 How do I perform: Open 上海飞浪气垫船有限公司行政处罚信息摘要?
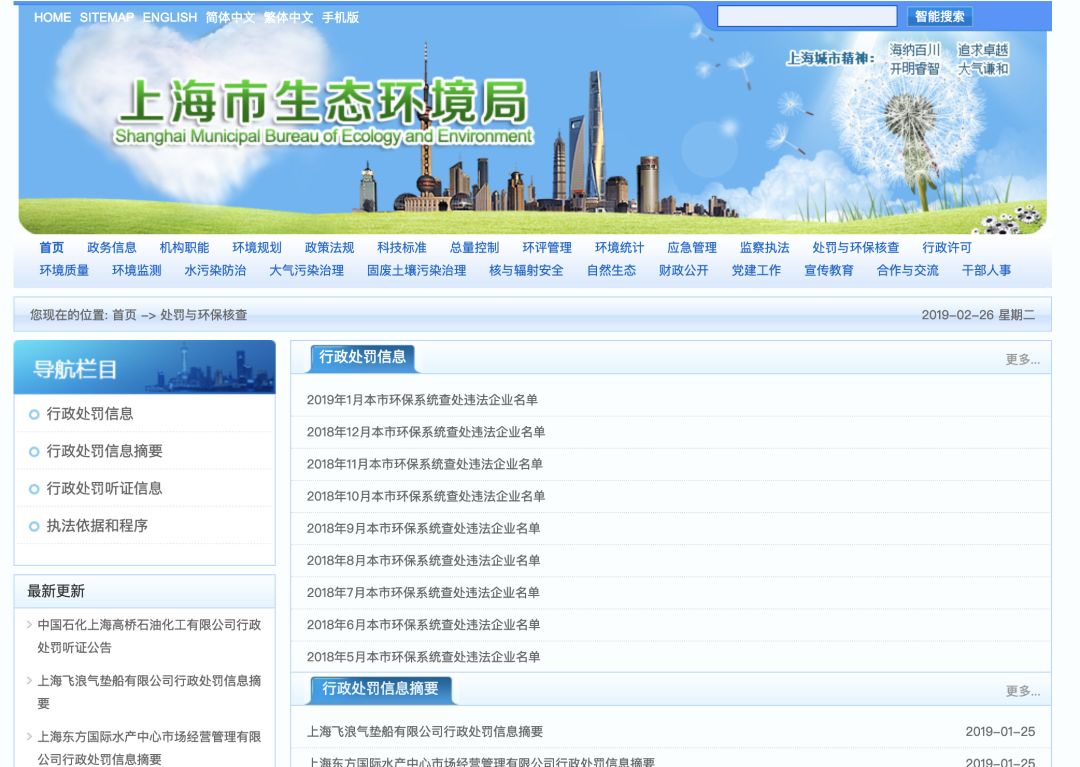(426, 731)
